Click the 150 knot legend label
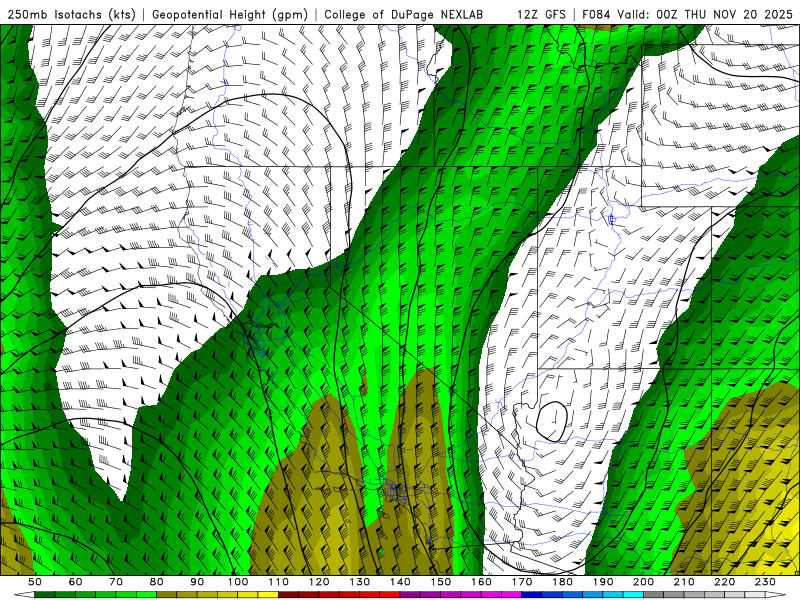The width and height of the screenshot is (800, 600). pyautogui.click(x=441, y=582)
